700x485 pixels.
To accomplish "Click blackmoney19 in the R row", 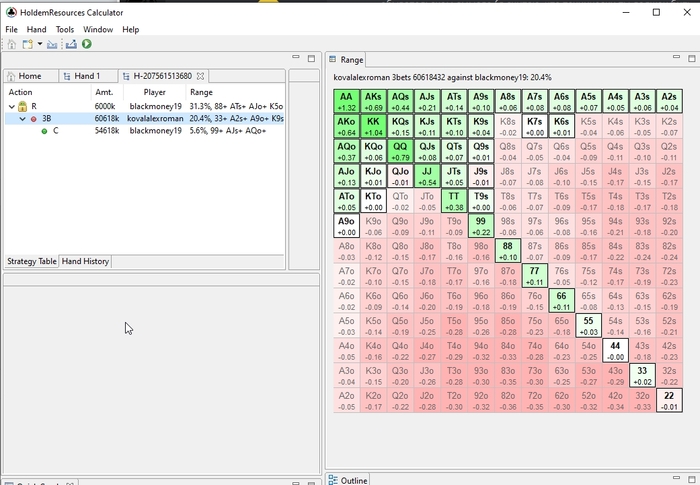I will click(x=155, y=106).
